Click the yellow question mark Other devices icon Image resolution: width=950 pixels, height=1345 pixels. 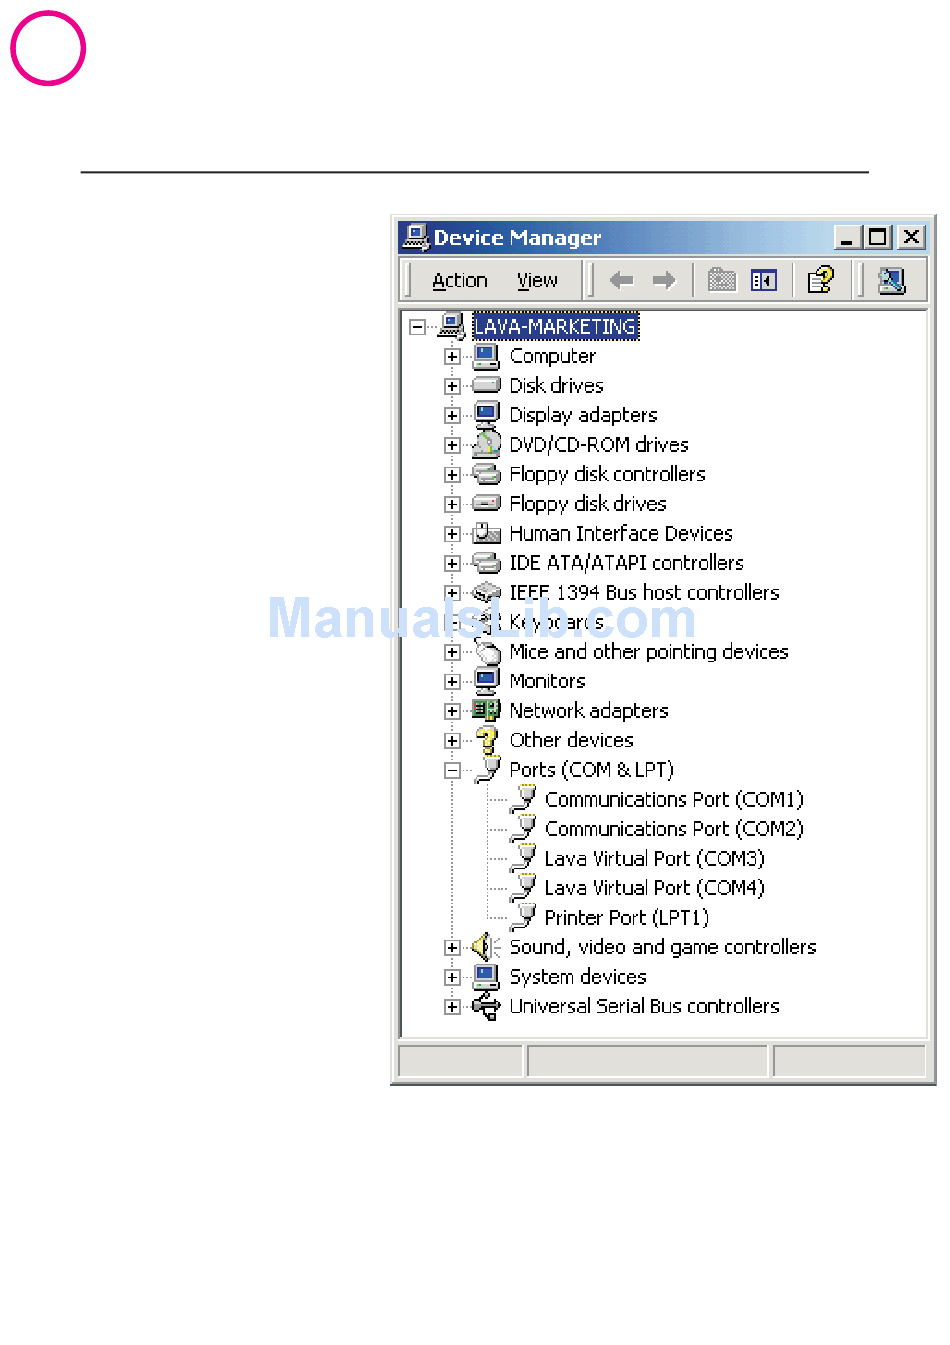coord(487,740)
